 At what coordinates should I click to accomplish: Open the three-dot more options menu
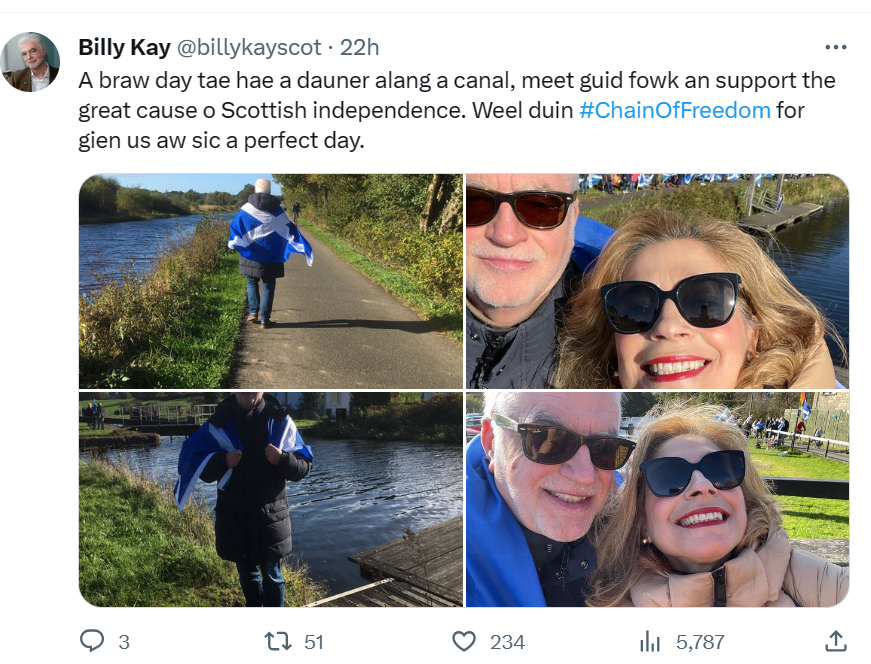[x=835, y=47]
